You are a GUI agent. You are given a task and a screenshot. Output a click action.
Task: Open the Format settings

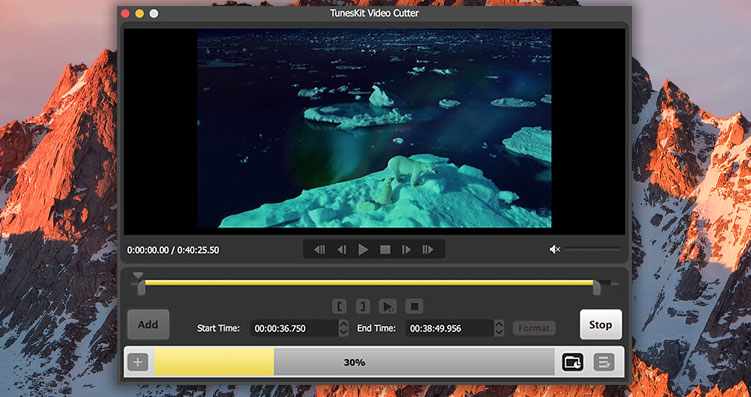pos(534,329)
